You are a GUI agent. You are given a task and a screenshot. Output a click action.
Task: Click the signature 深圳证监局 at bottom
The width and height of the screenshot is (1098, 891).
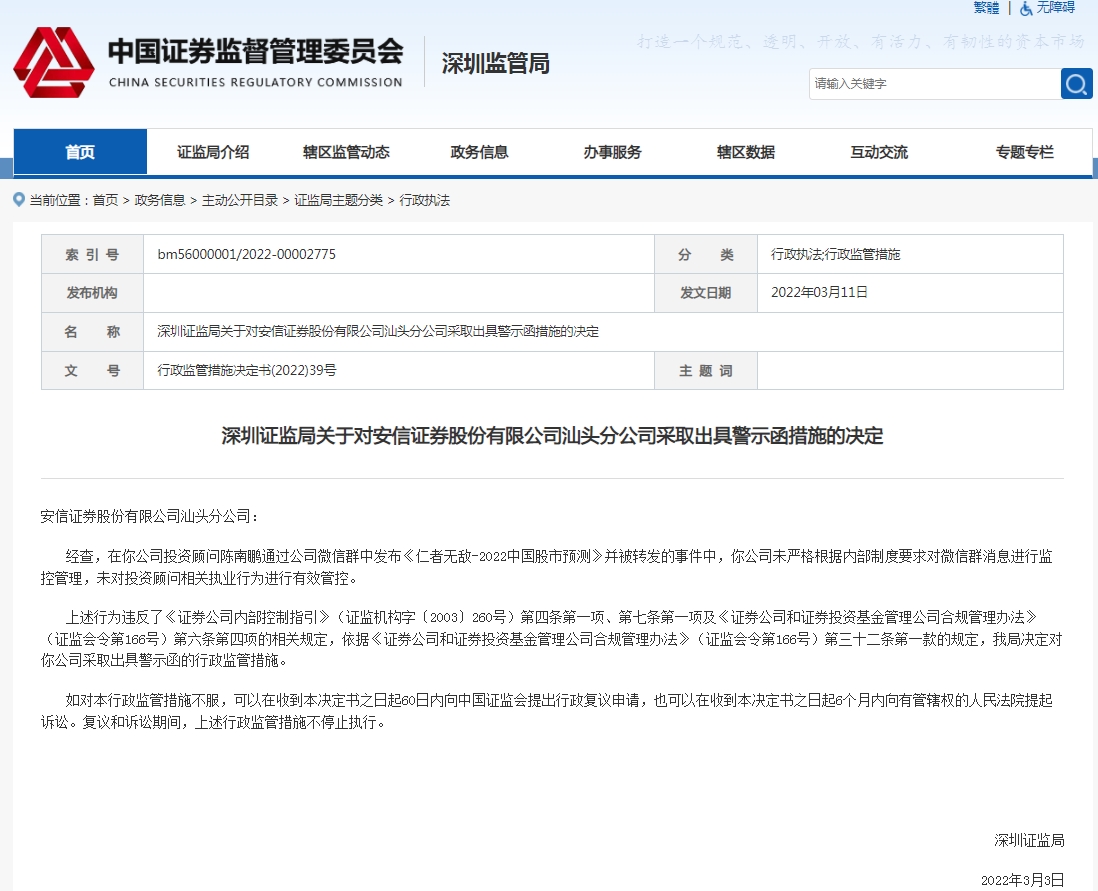tap(1029, 841)
